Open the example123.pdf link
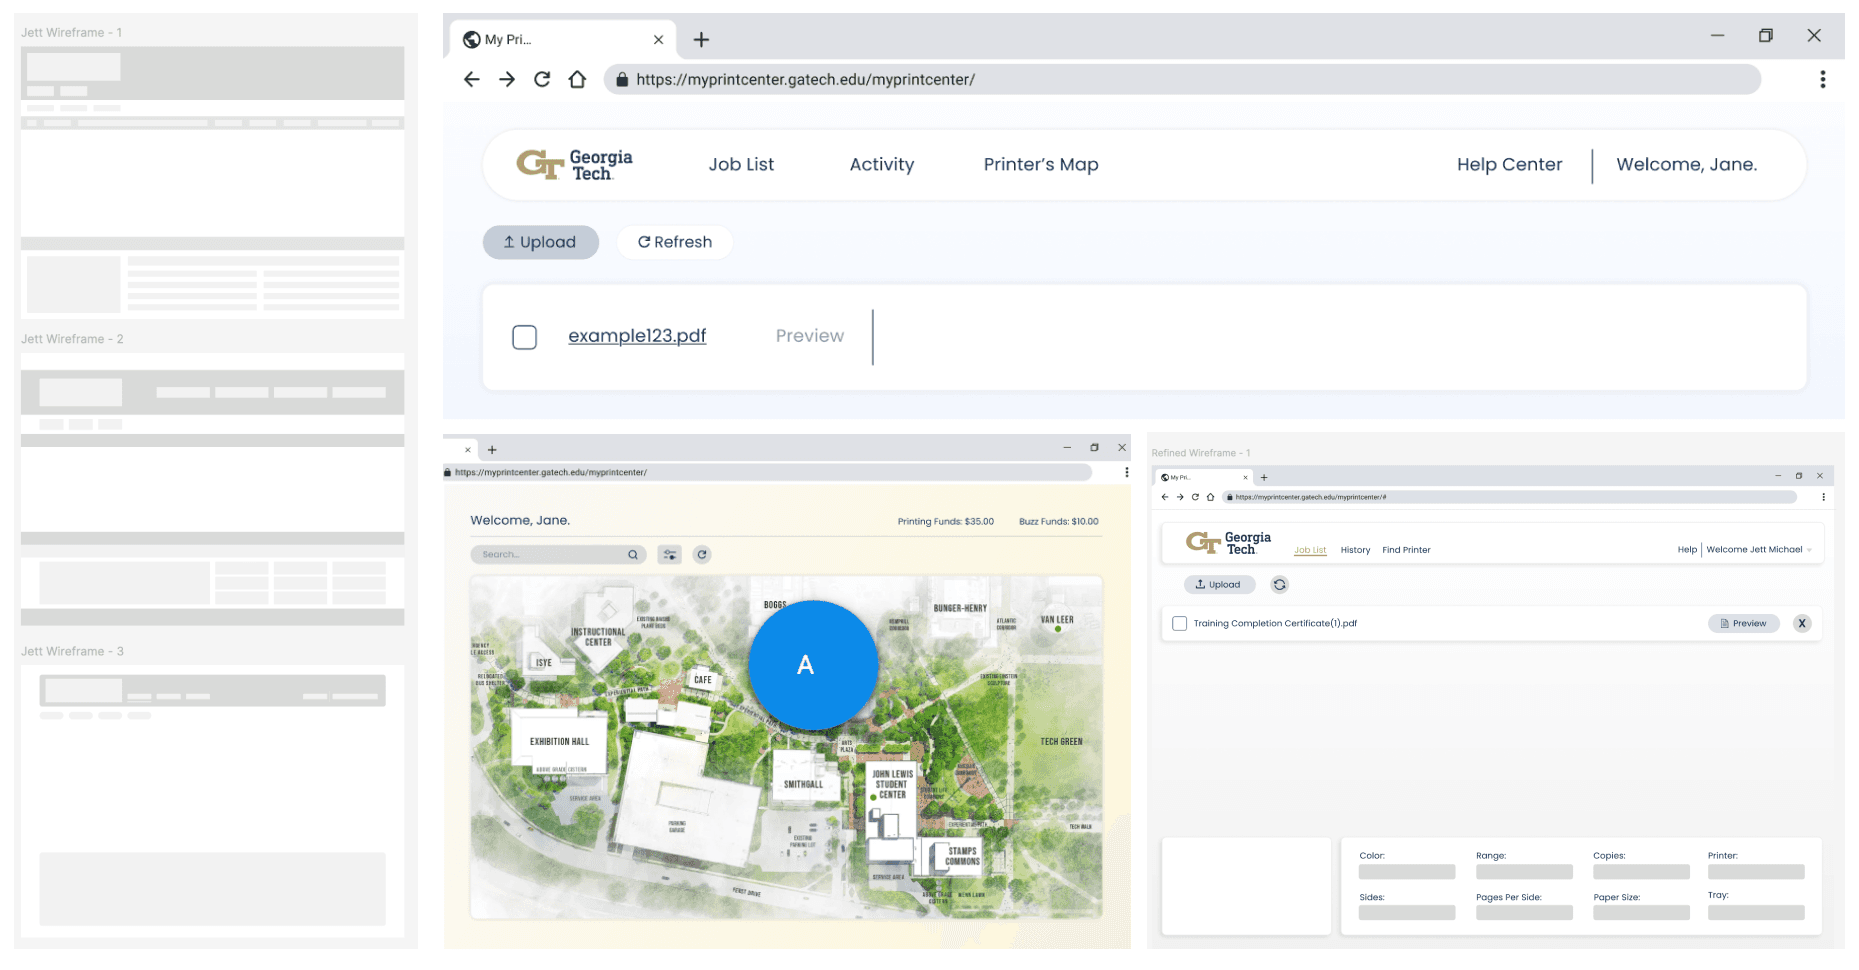Image resolution: width=1859 pixels, height=970 pixels. [x=637, y=336]
